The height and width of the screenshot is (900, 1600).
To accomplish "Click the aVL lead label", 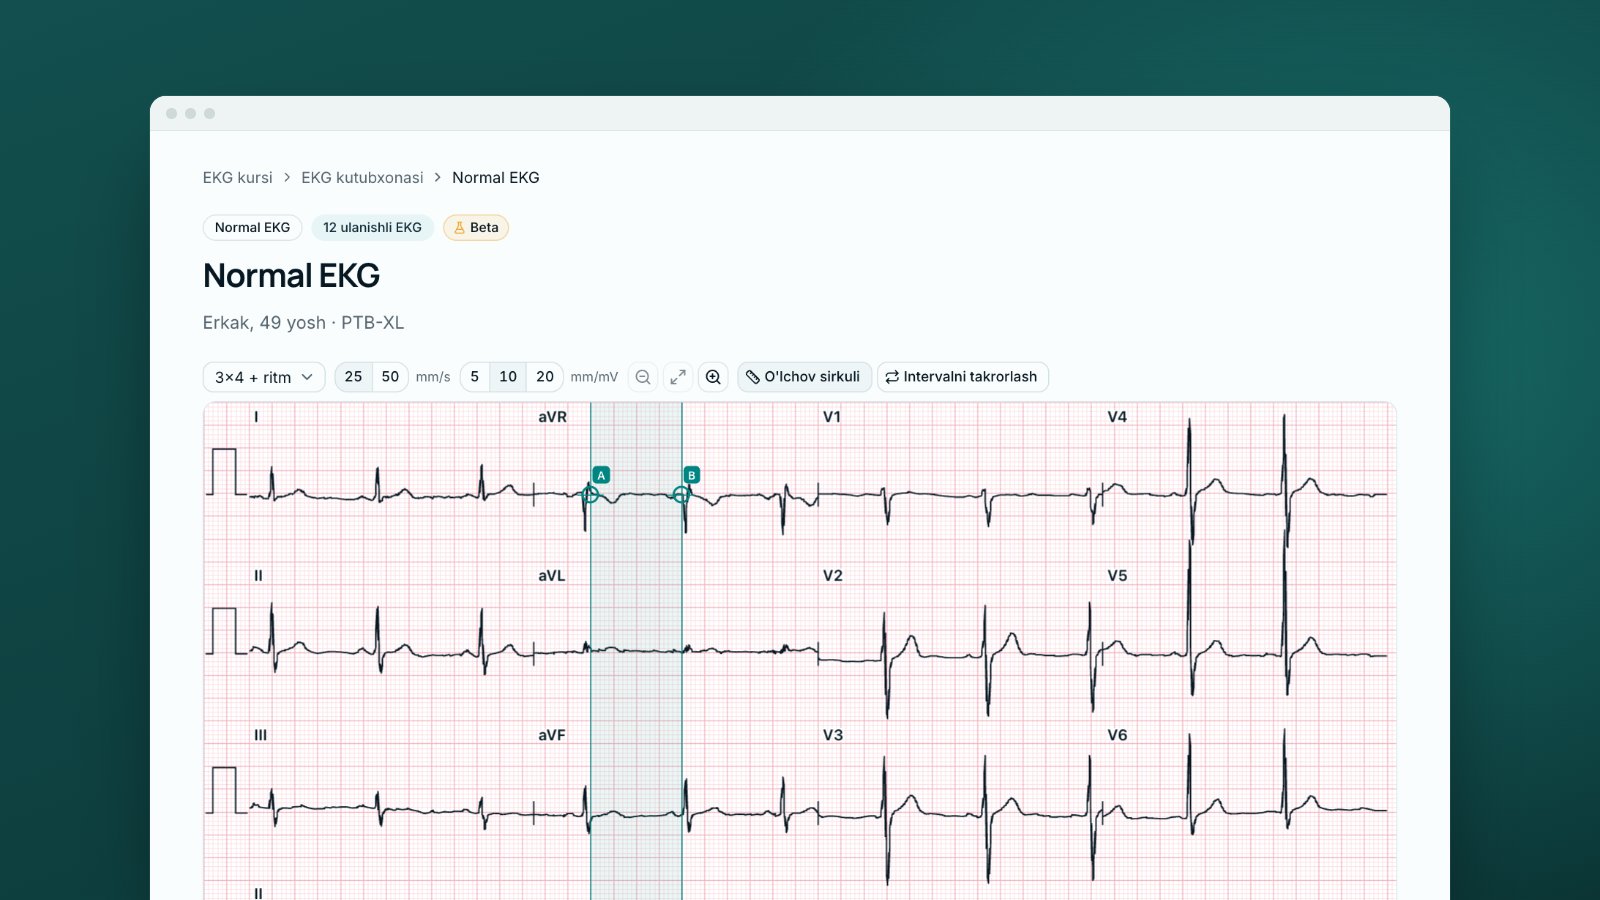I will point(552,576).
